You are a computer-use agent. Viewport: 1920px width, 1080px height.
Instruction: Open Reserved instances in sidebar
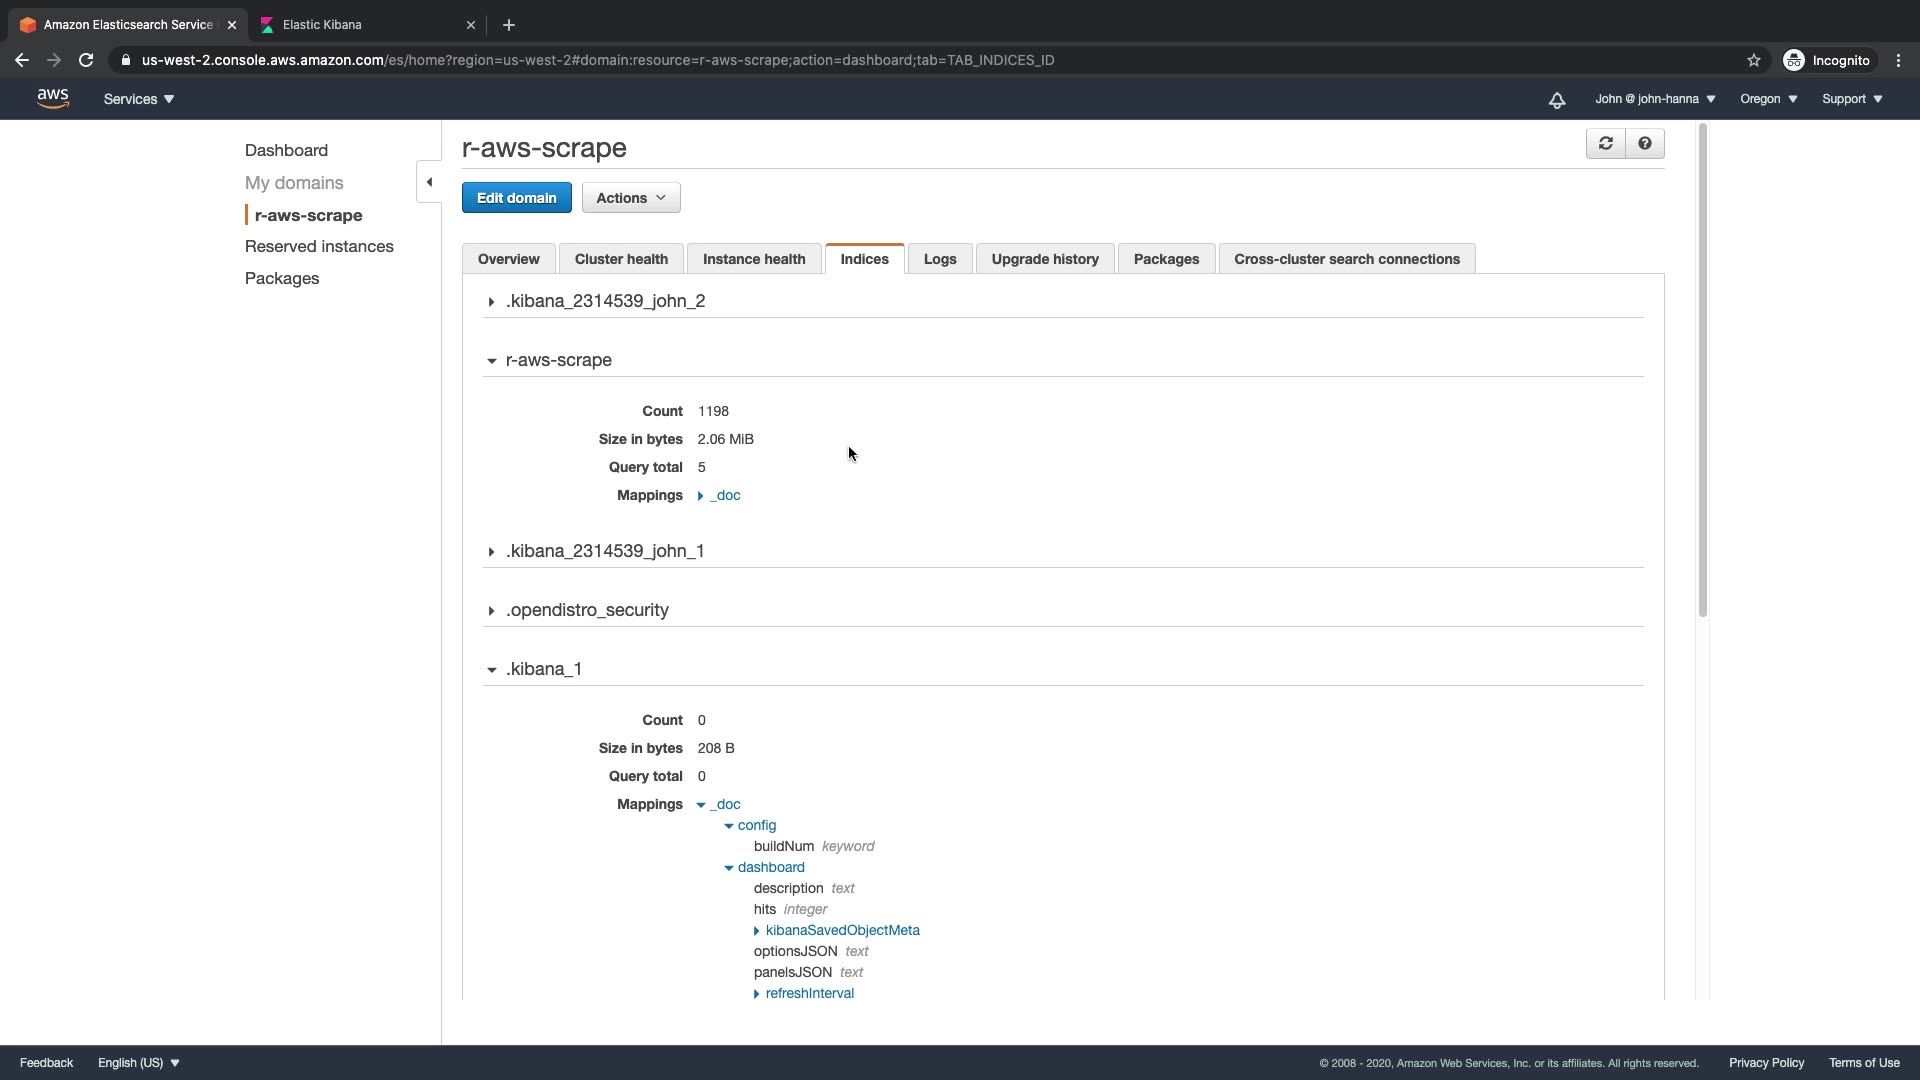[x=319, y=246]
